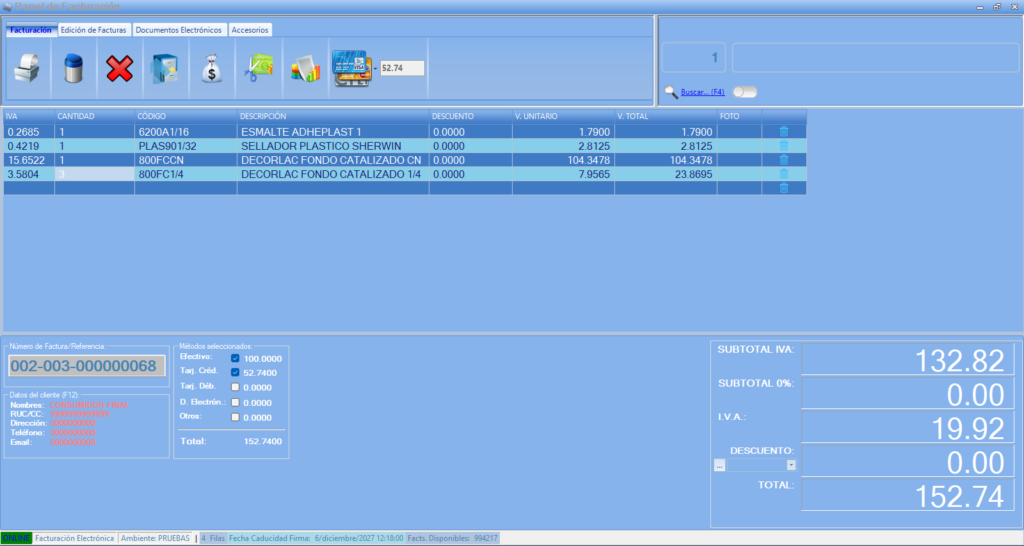Image resolution: width=1024 pixels, height=546 pixels.
Task: Click the DESCRIPCIÓN column header
Action: [x=333, y=116]
